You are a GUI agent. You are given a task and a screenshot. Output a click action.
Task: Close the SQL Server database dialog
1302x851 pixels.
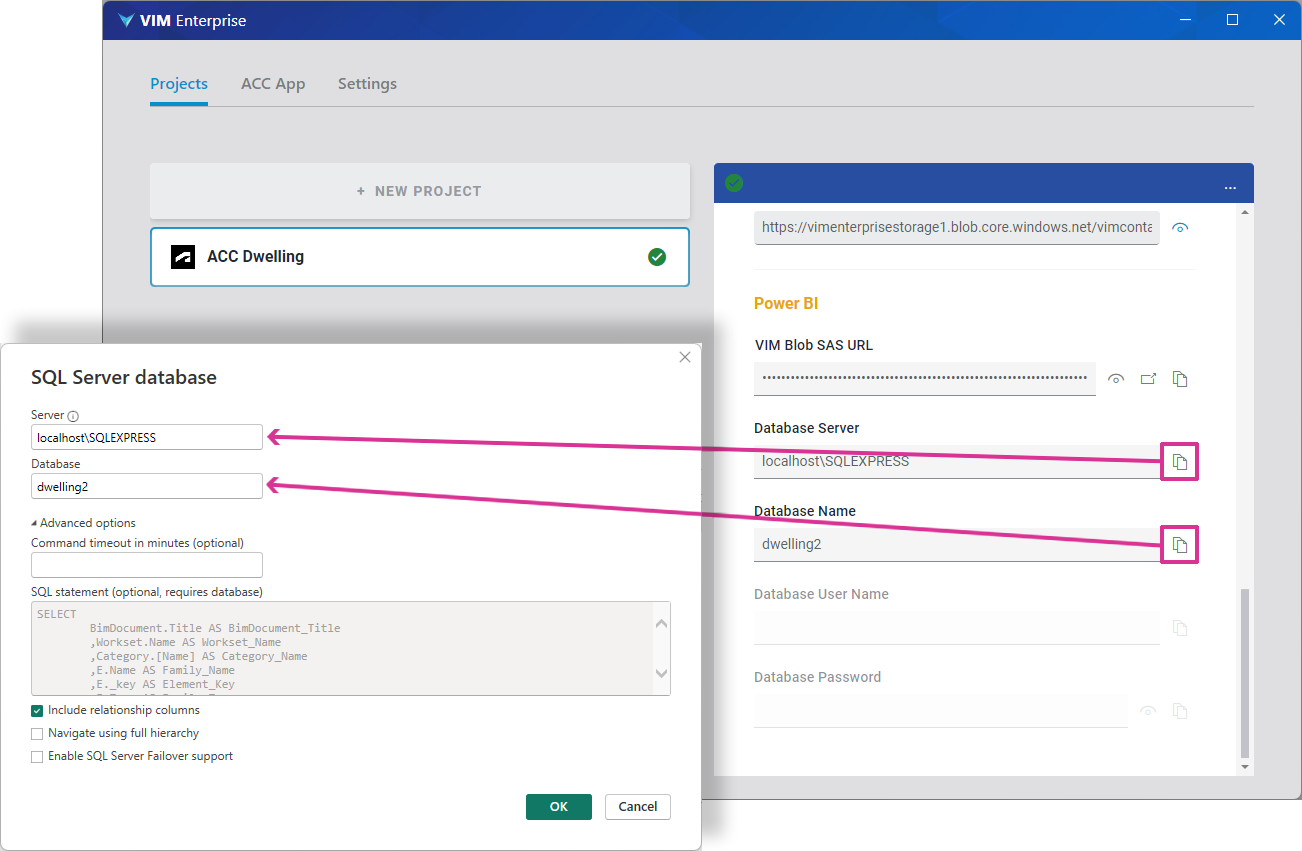(x=685, y=357)
